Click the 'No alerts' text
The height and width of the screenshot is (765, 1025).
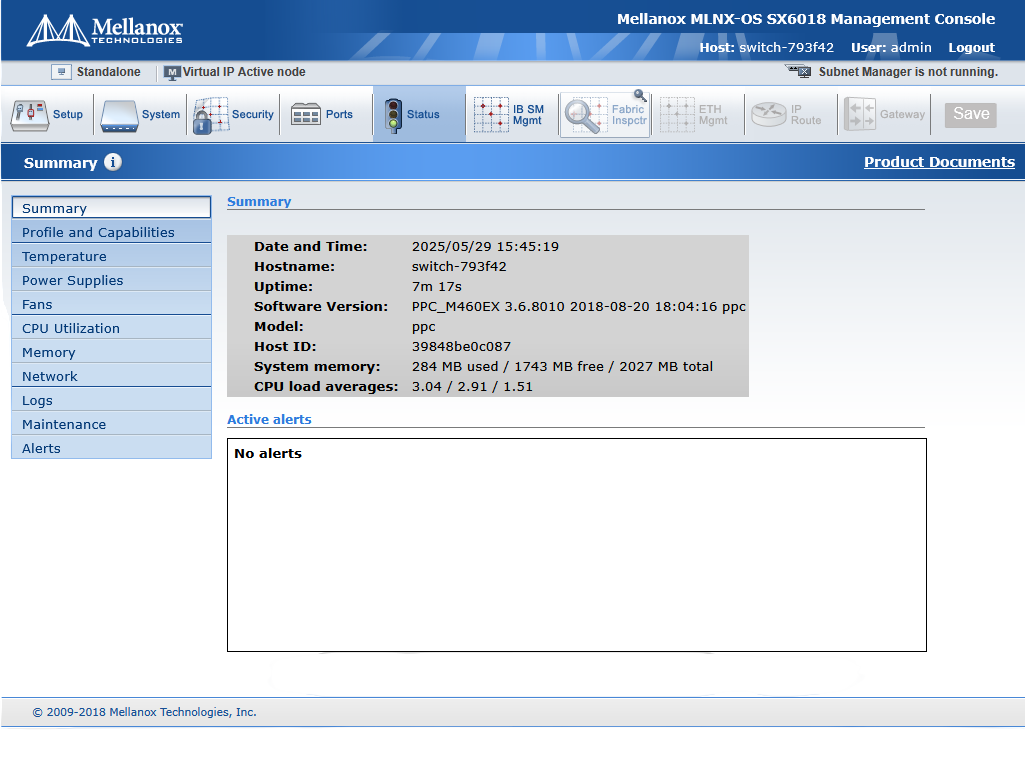pos(268,453)
